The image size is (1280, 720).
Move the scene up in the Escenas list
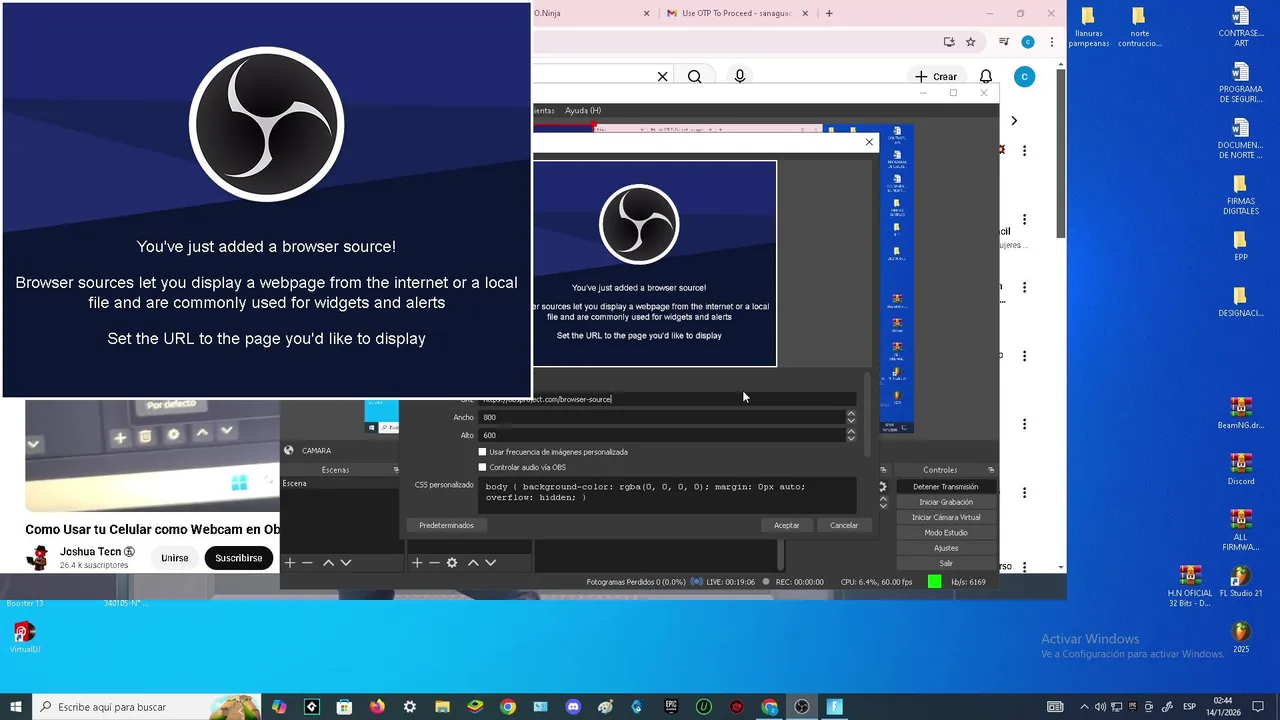click(x=328, y=563)
